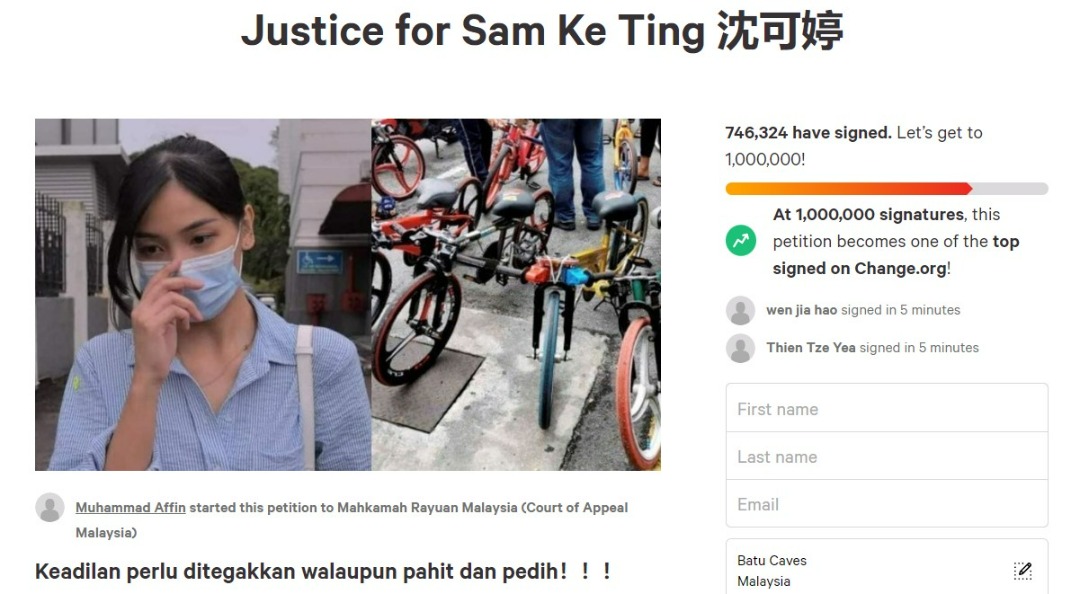The width and height of the screenshot is (1080, 594).
Task: Click the Thien Tze Yea signer name
Action: tap(811, 348)
